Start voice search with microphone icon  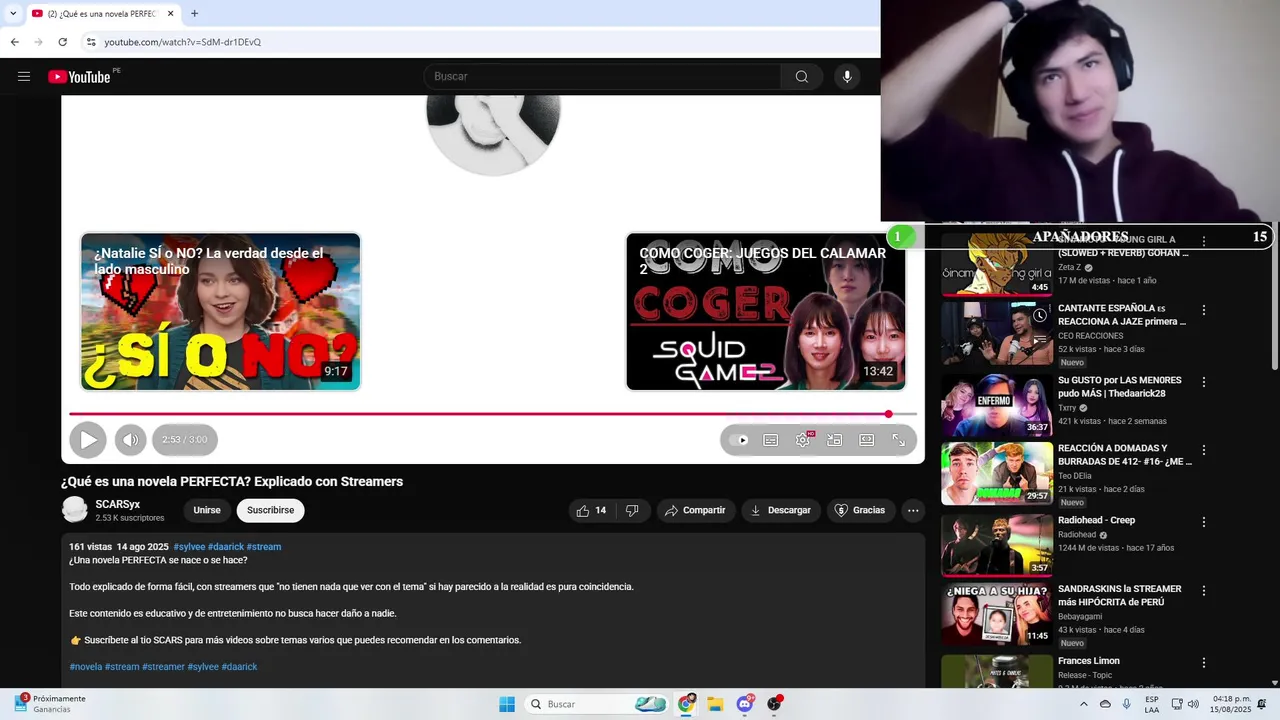point(847,76)
